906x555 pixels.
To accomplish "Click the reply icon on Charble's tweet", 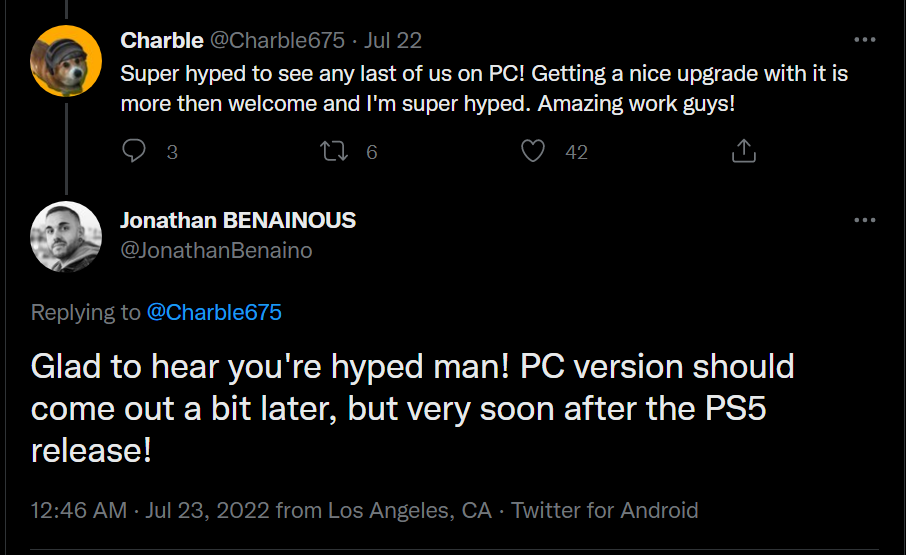I will (133, 151).
